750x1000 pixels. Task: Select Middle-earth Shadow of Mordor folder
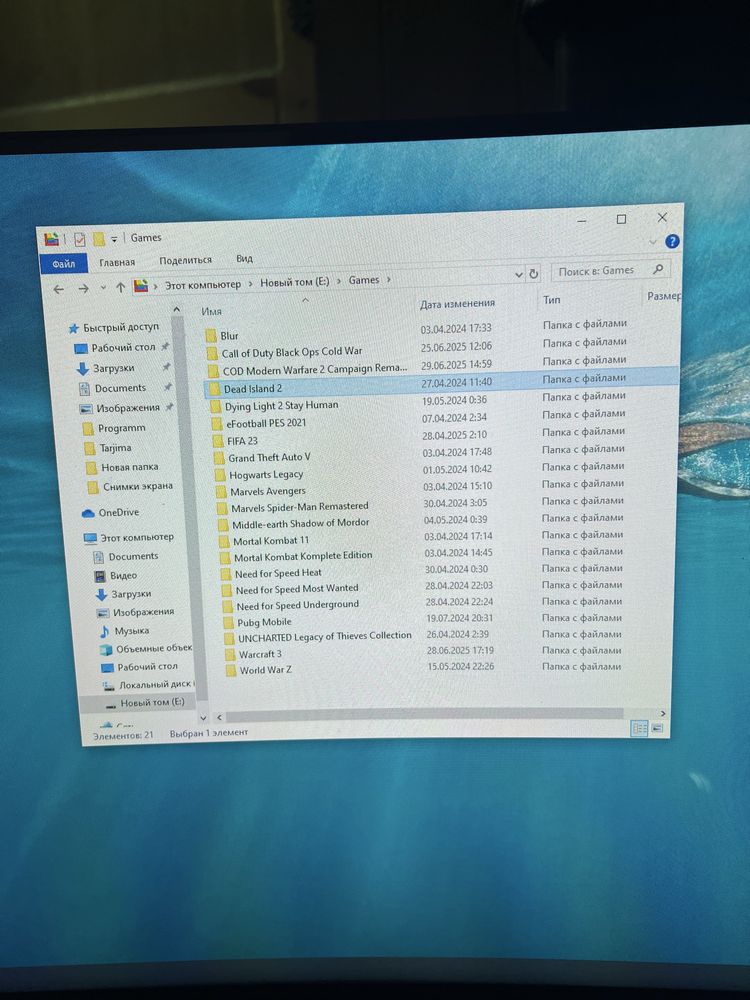(293, 524)
